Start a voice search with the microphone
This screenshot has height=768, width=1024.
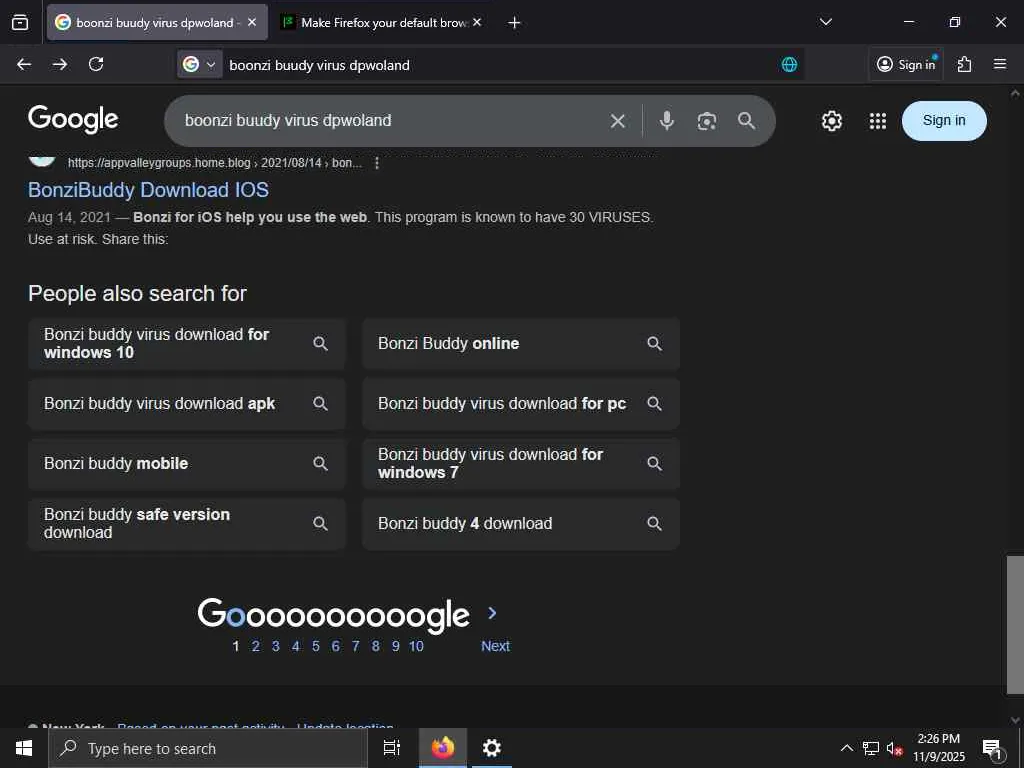[x=666, y=121]
